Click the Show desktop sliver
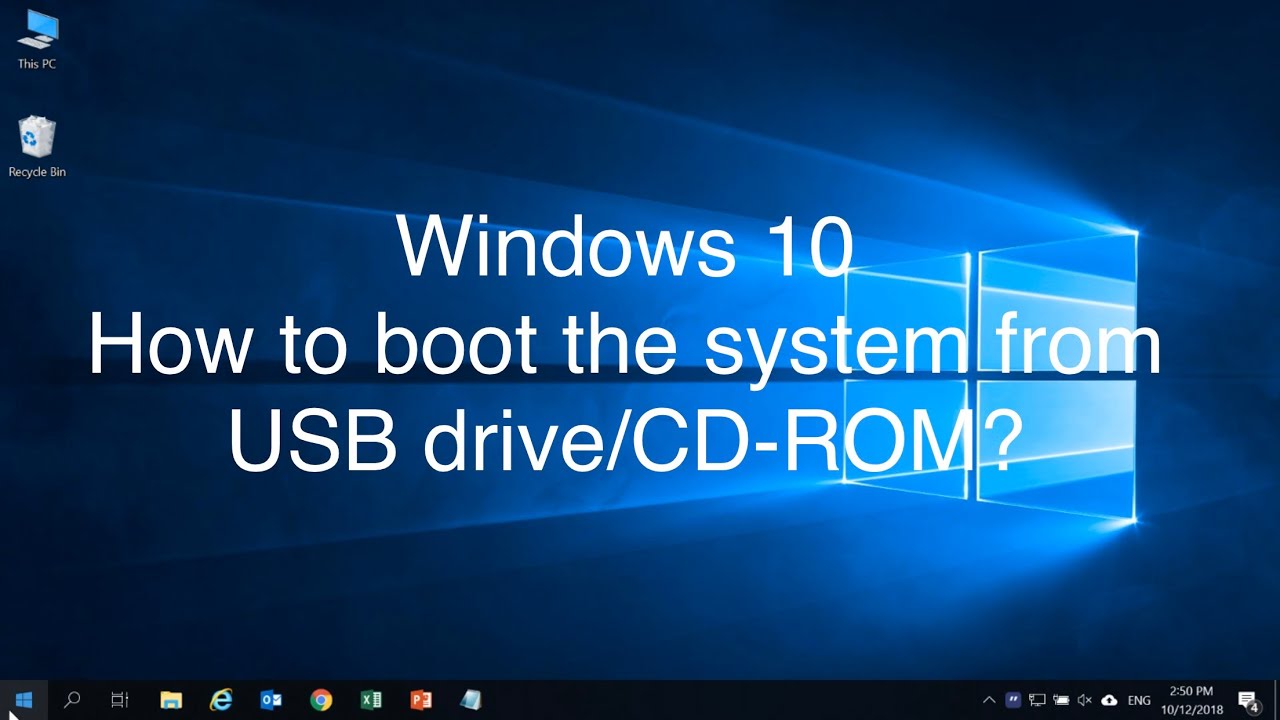Image resolution: width=1280 pixels, height=720 pixels. [x=1277, y=700]
